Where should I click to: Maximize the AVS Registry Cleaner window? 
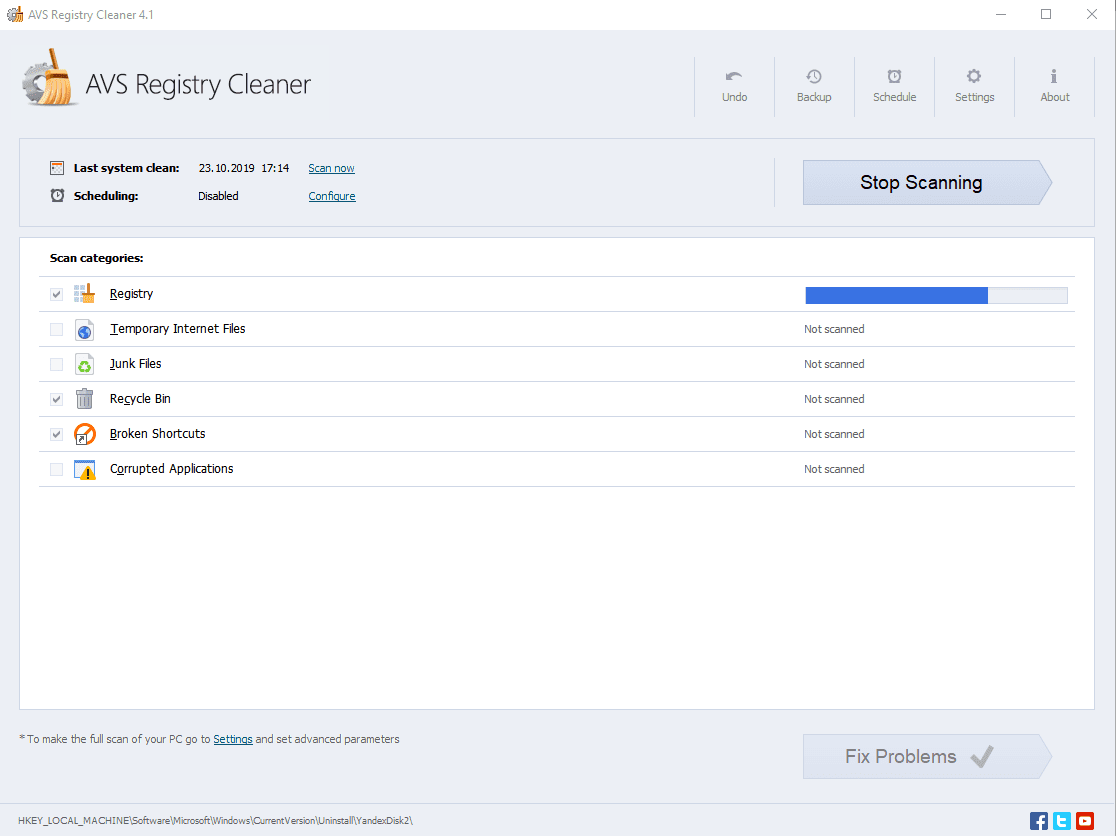[1046, 14]
